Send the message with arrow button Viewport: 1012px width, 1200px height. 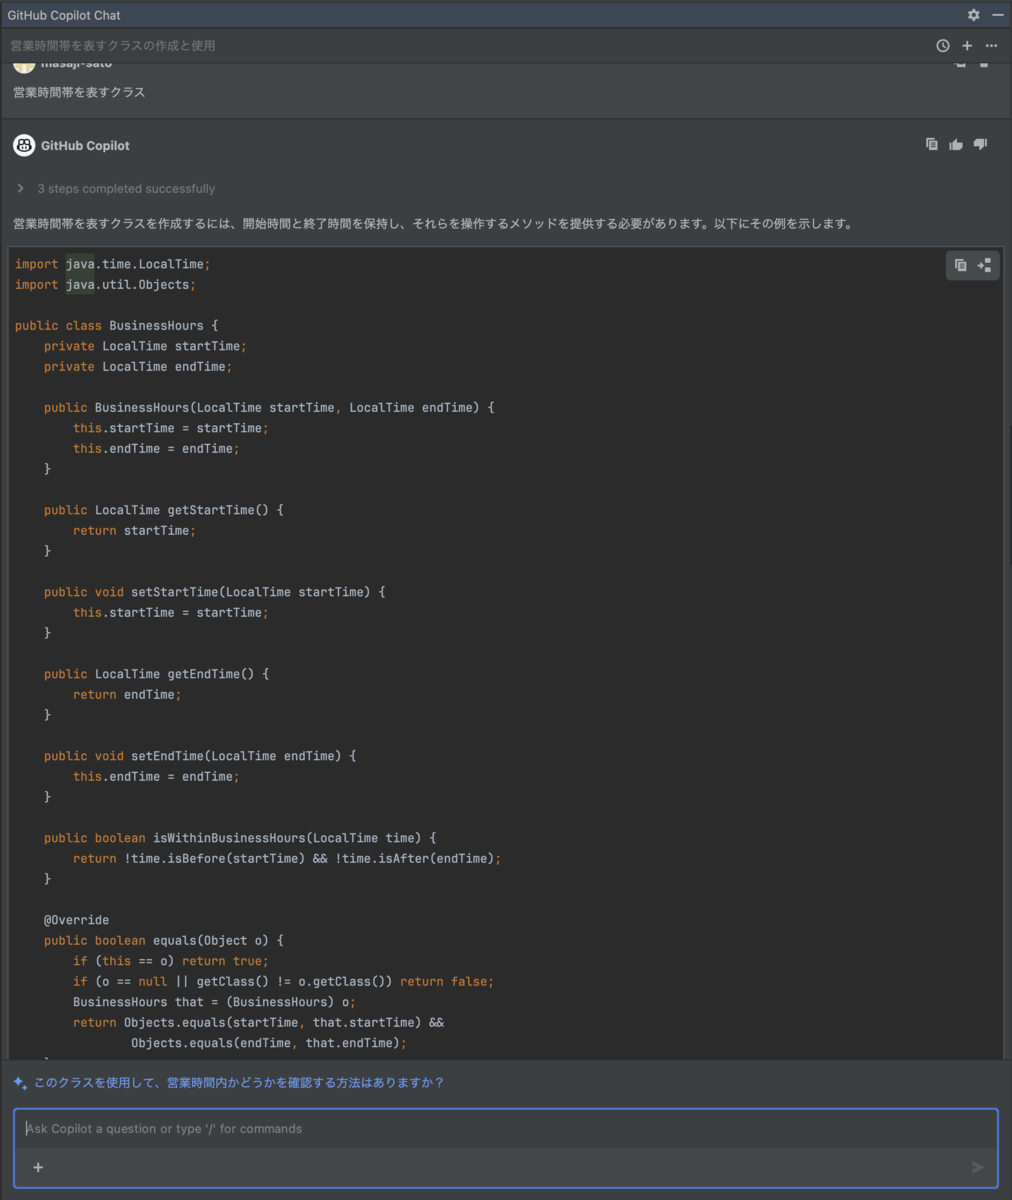click(977, 1167)
